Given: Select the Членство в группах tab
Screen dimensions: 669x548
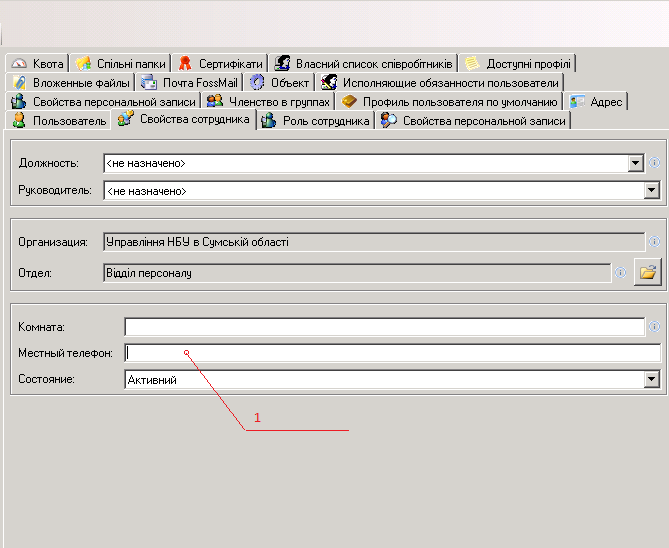Looking at the screenshot, I should (269, 101).
